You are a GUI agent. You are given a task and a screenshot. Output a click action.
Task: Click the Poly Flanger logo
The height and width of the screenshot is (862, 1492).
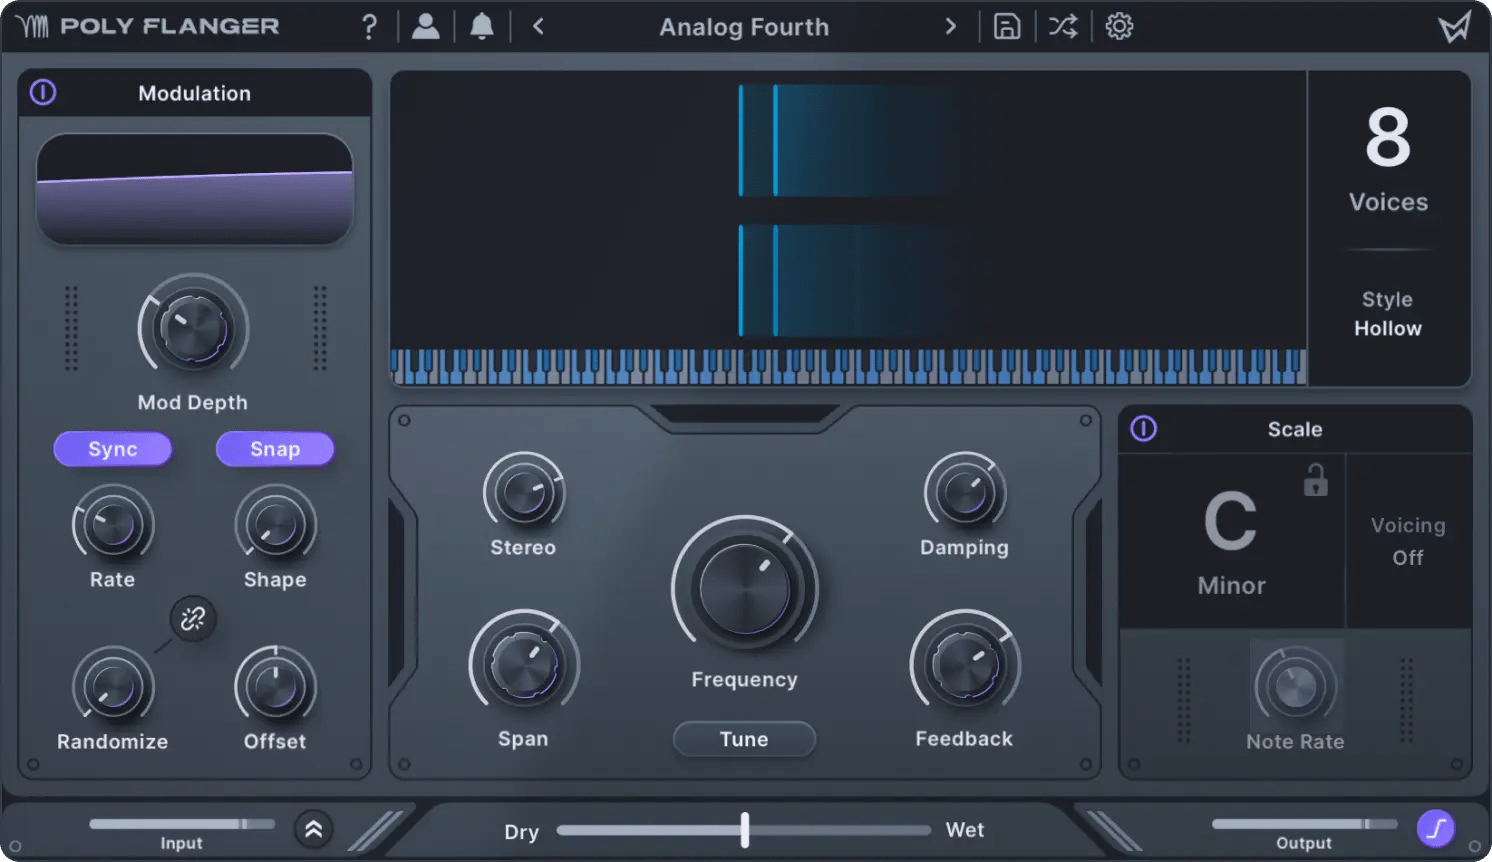pos(147,26)
